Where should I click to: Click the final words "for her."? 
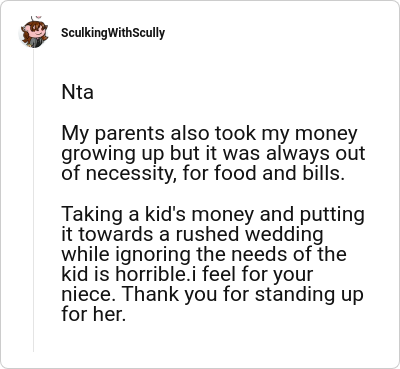(x=94, y=314)
